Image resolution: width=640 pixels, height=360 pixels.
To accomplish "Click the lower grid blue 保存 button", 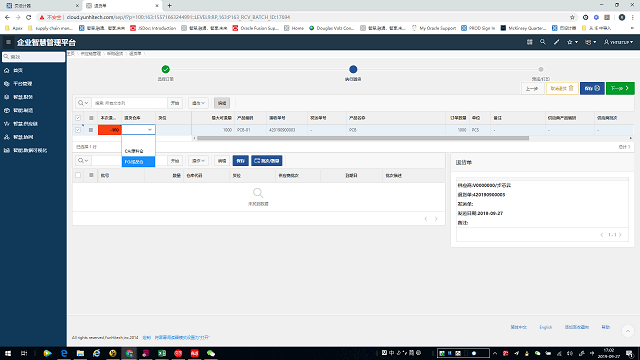I will tap(241, 161).
